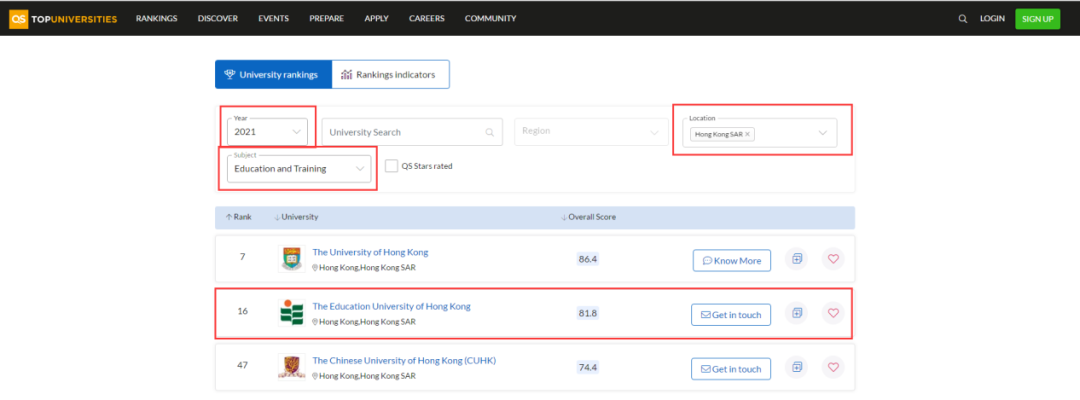Shortlist CUHK with the heart icon
1080x400 pixels.
pos(833,368)
